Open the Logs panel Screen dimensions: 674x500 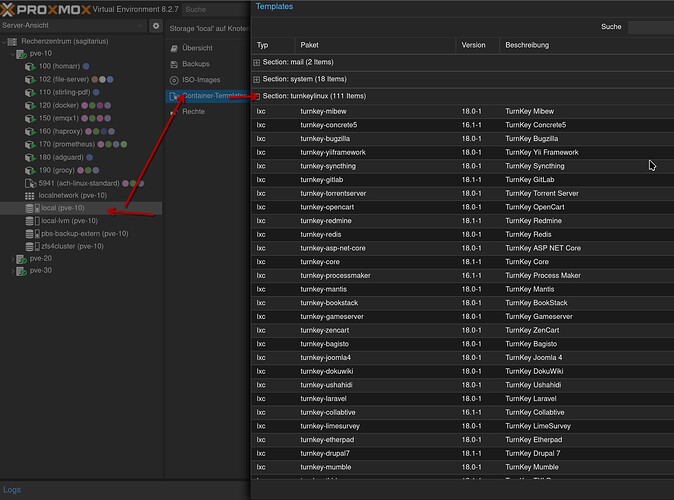(x=12, y=490)
